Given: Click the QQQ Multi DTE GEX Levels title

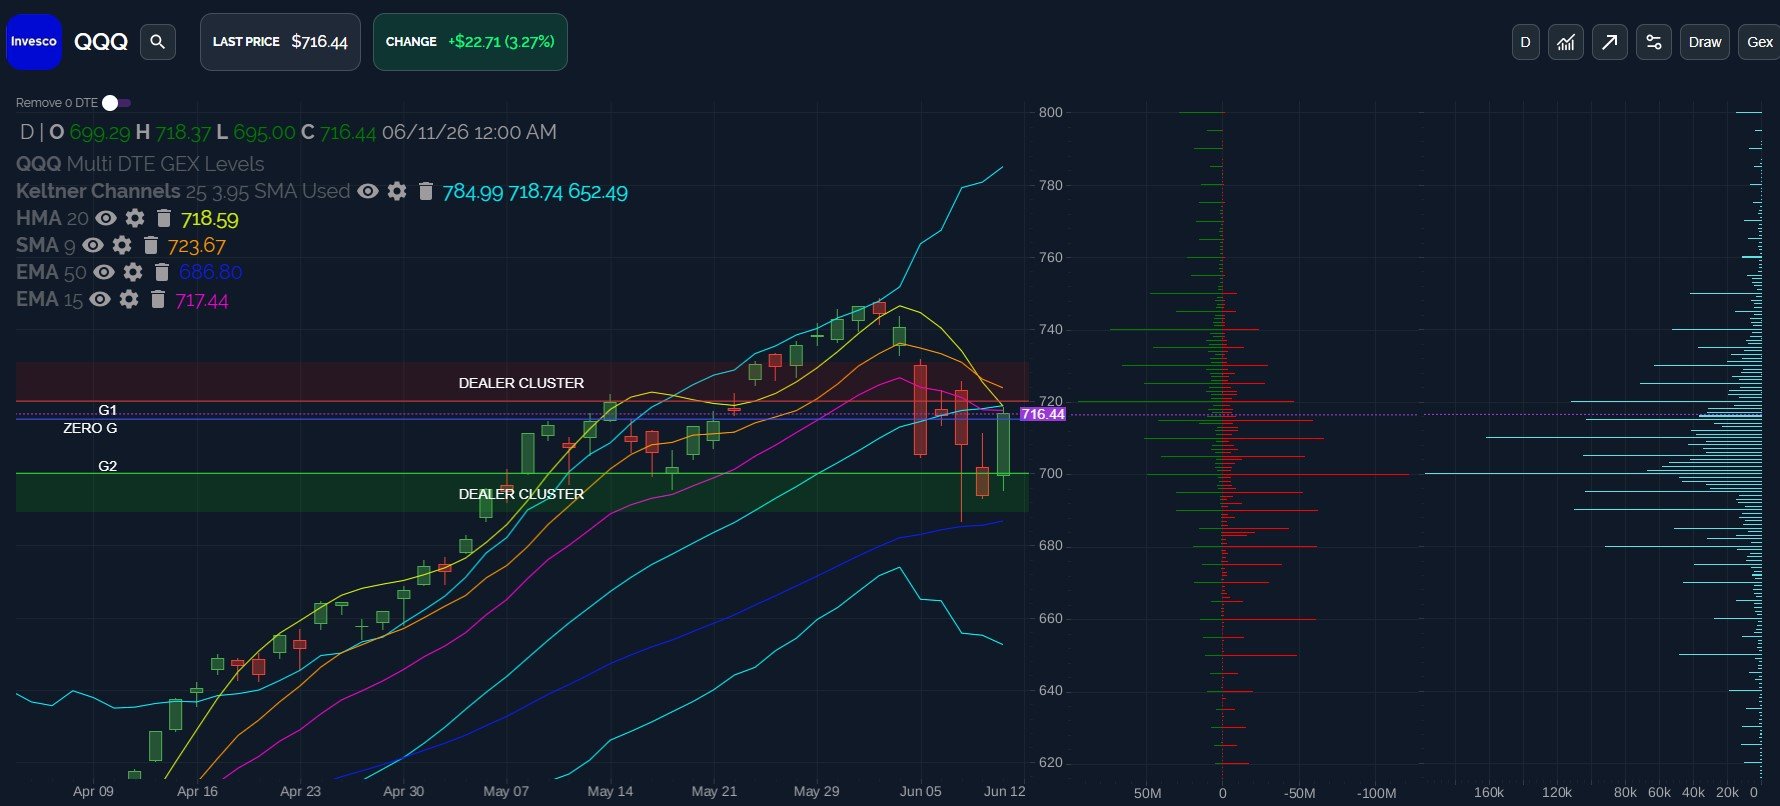Looking at the screenshot, I should click(140, 164).
